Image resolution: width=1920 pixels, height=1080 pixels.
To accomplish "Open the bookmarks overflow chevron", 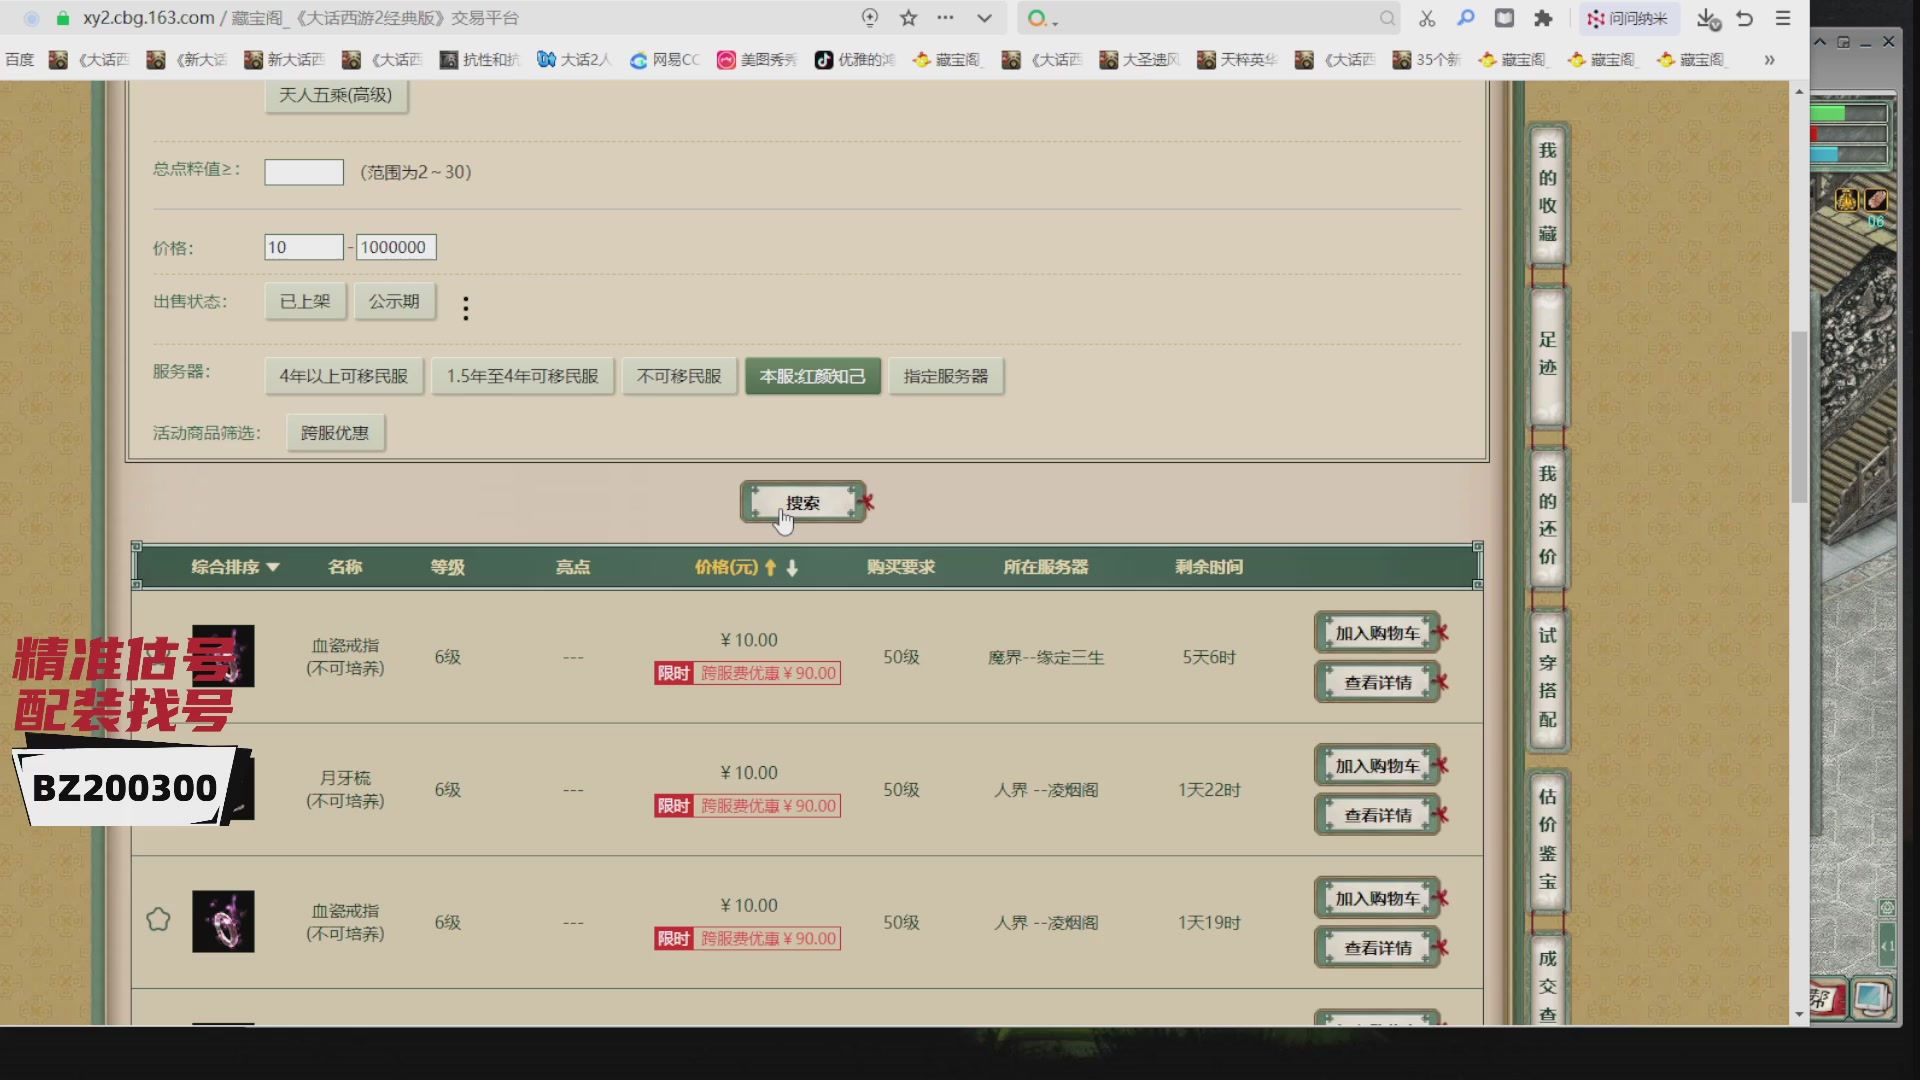I will click(x=1770, y=60).
